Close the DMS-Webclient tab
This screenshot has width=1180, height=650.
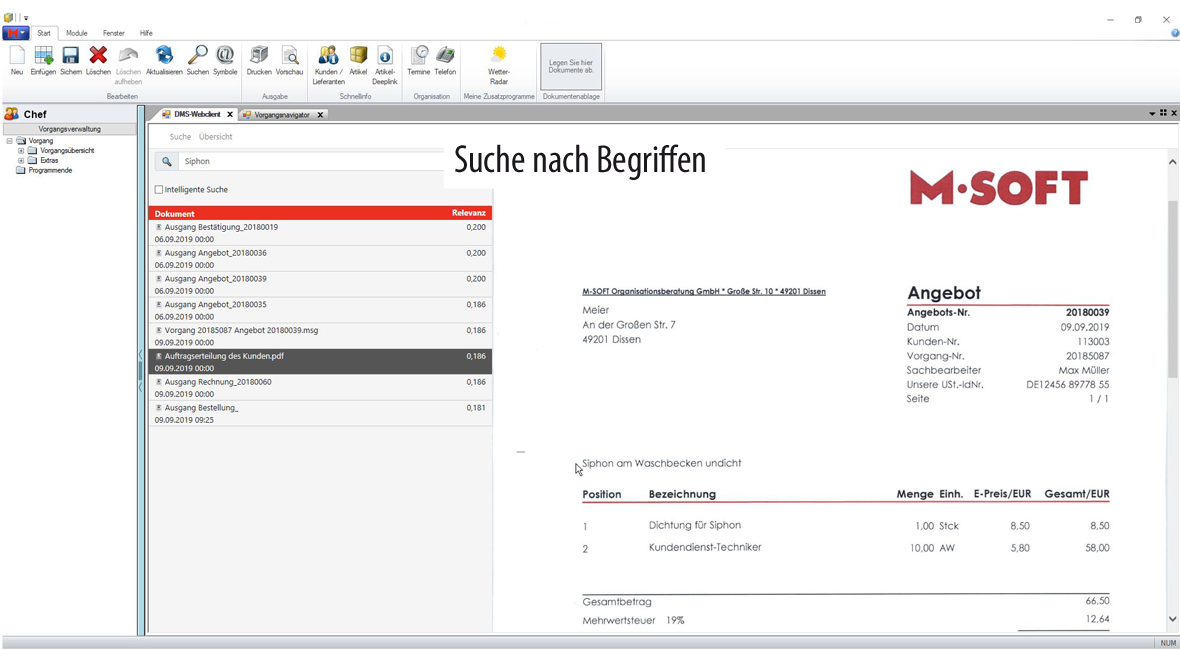[230, 115]
